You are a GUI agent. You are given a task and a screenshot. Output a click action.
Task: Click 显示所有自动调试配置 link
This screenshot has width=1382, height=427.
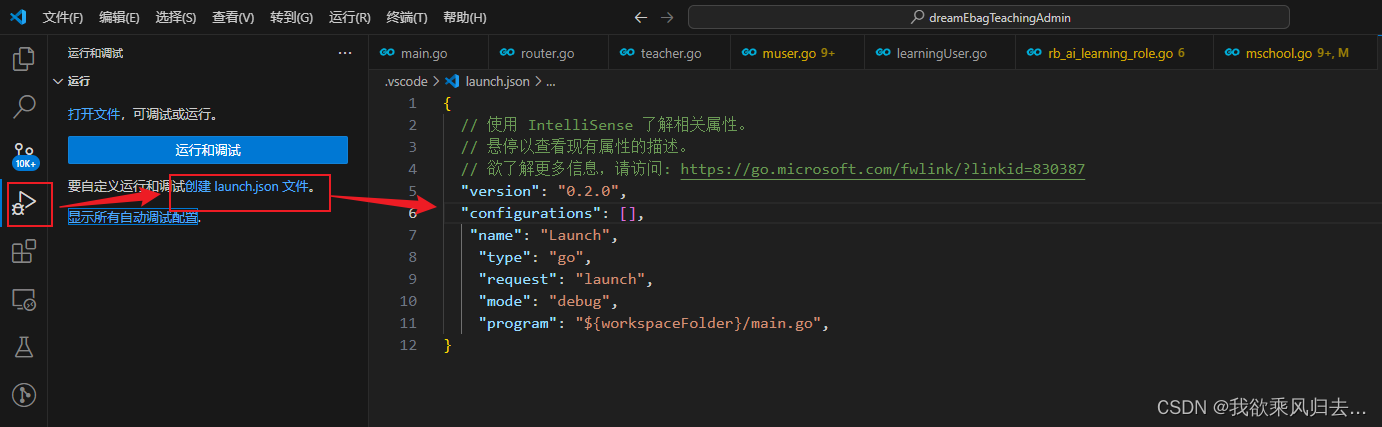tap(133, 216)
